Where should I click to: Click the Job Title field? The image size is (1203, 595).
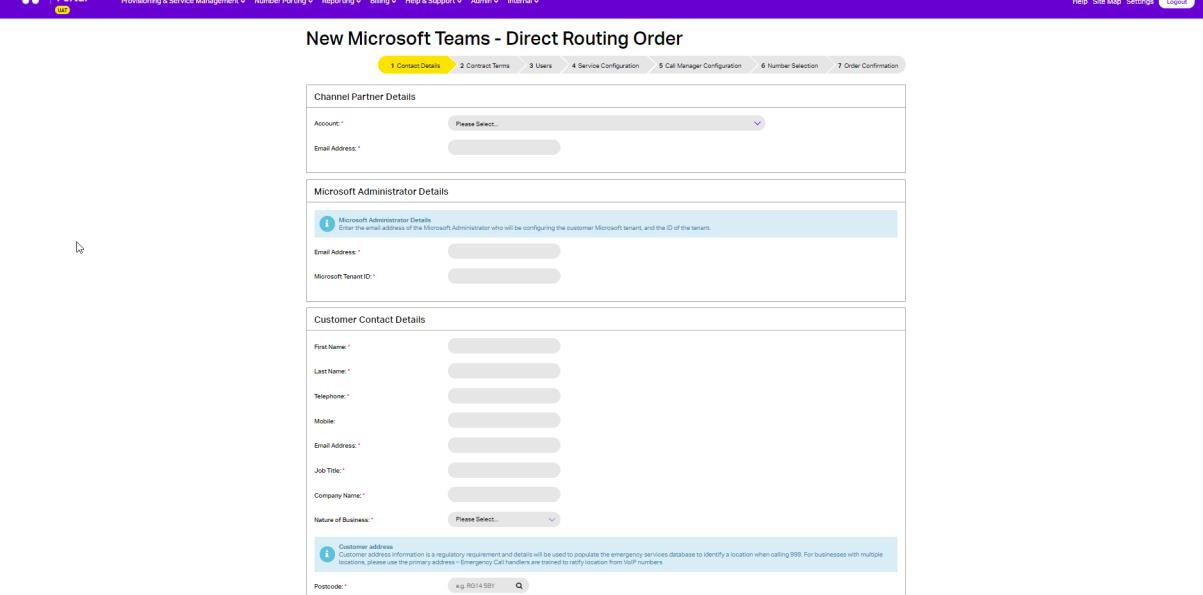pyautogui.click(x=504, y=470)
